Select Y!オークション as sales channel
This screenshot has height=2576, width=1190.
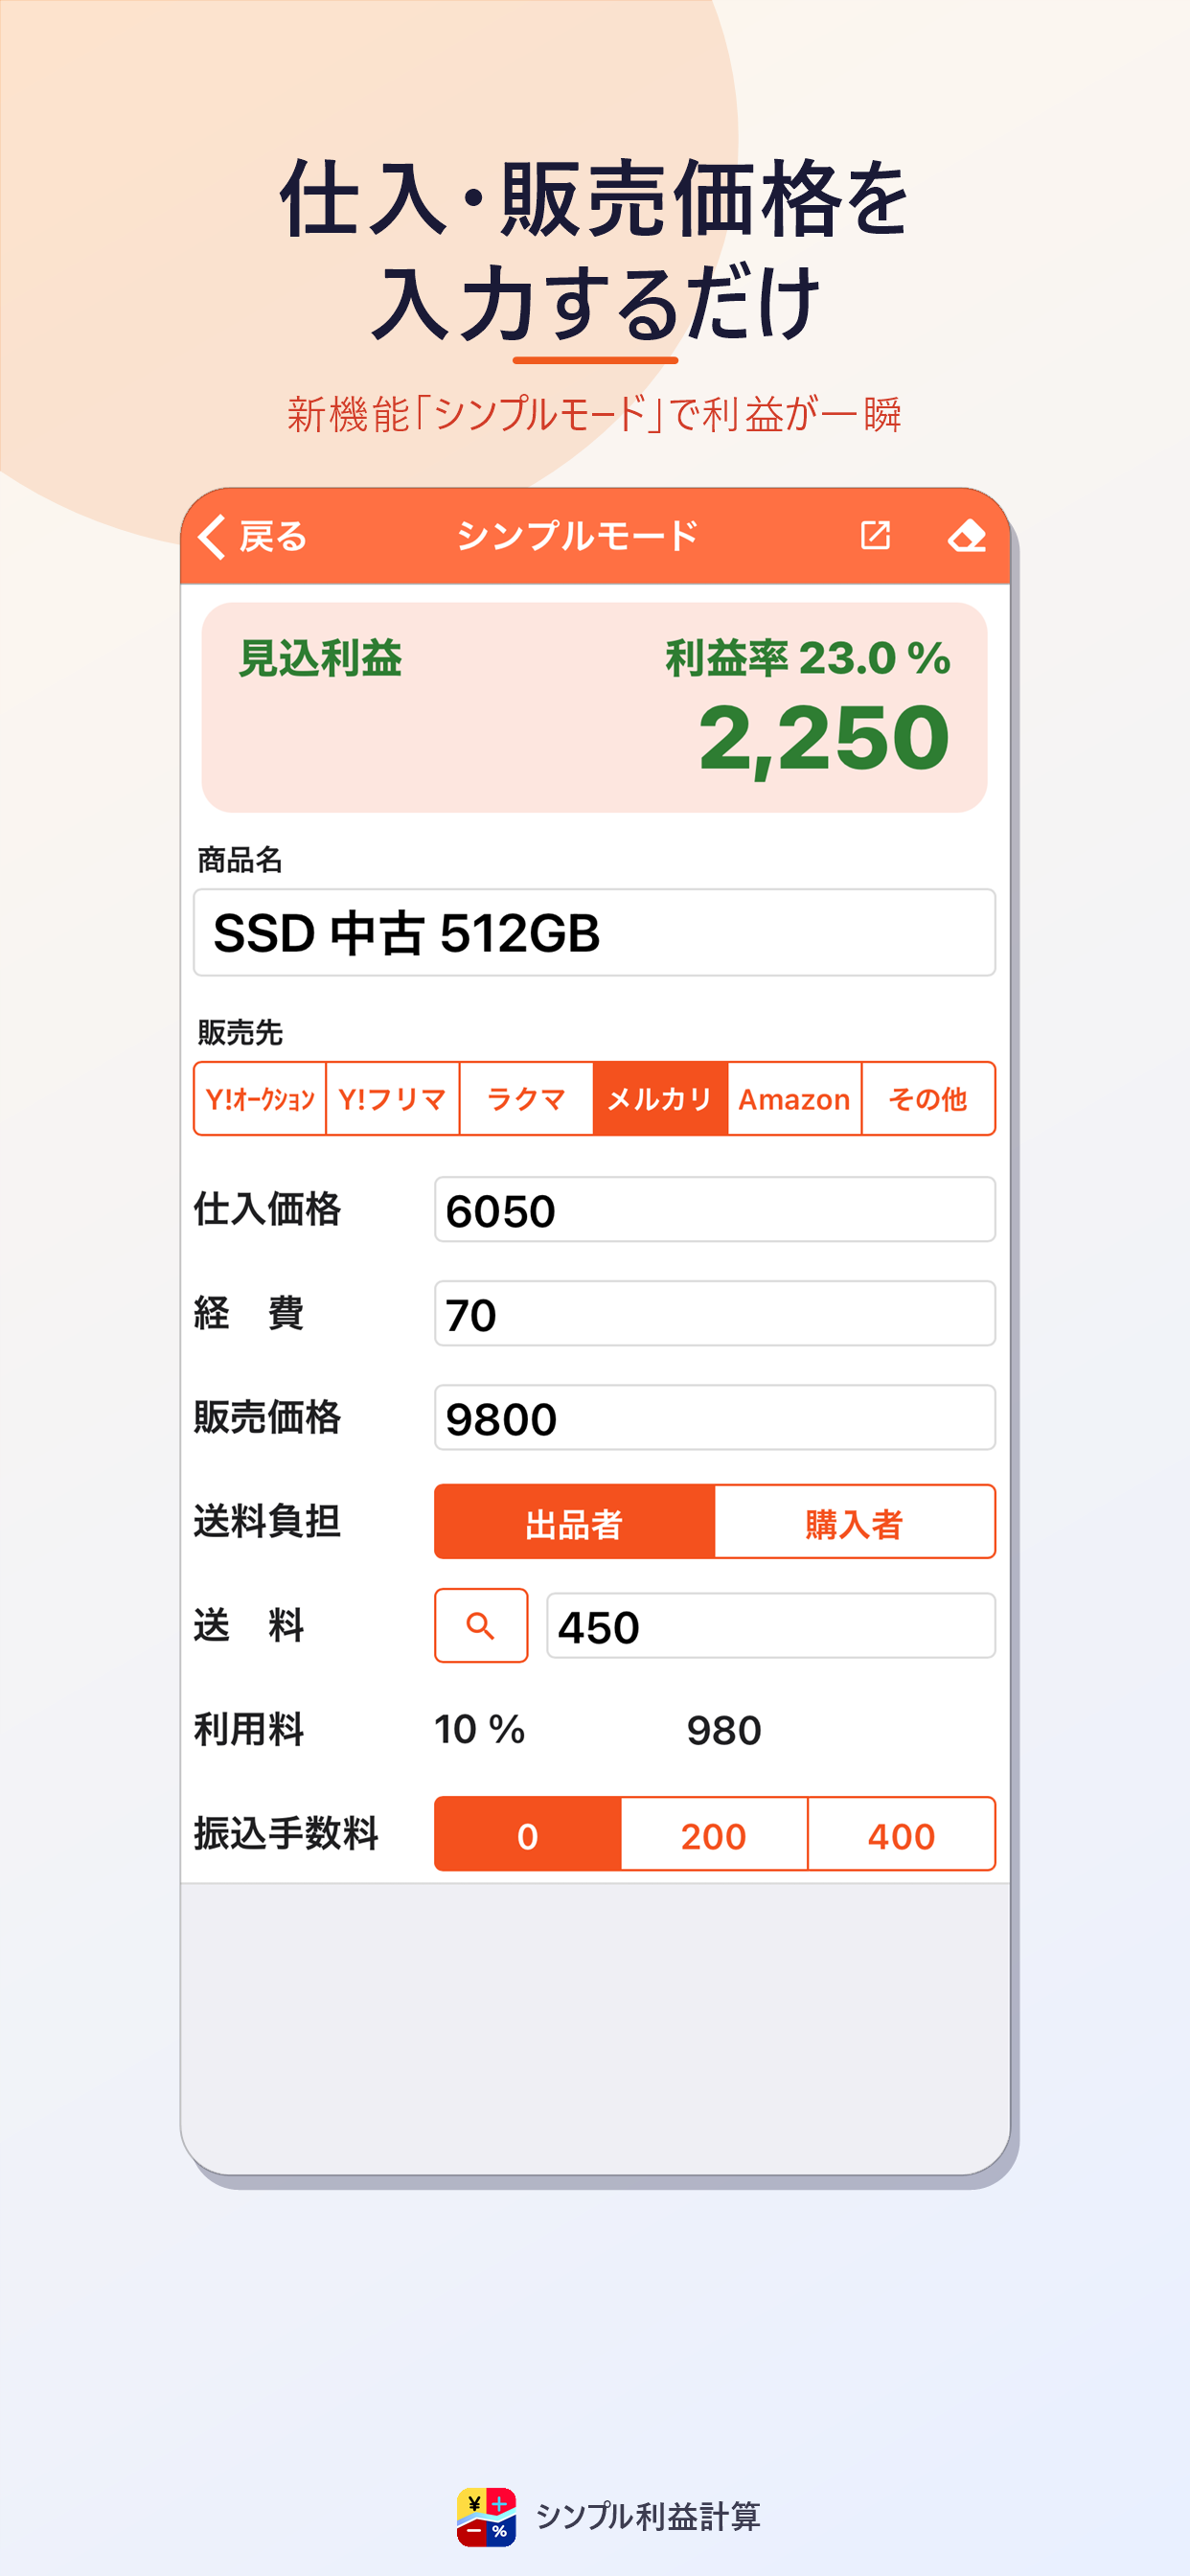[260, 1099]
